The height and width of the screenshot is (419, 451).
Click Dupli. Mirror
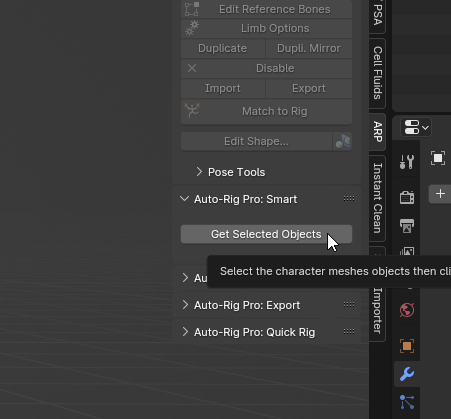click(x=309, y=48)
